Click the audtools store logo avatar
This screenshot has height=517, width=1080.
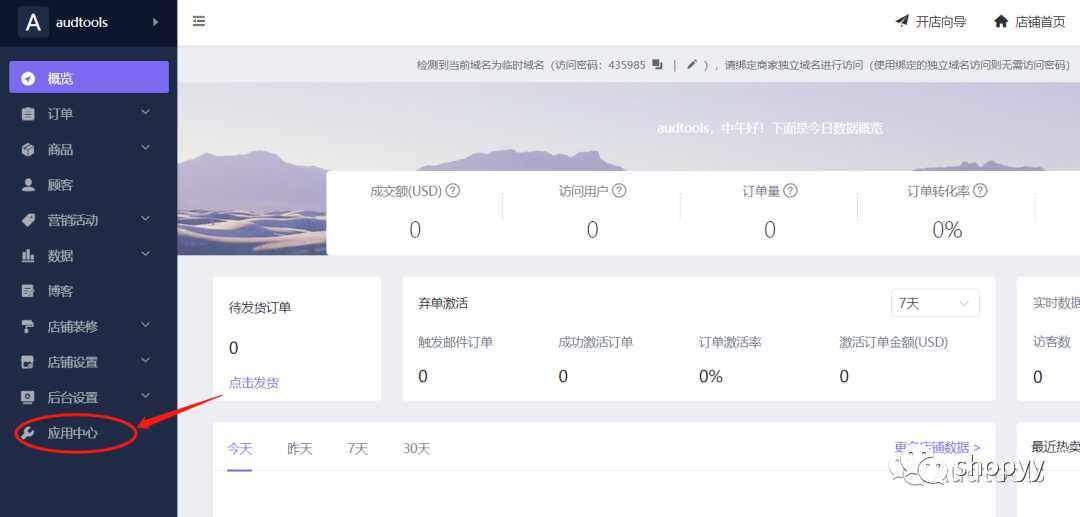point(33,22)
